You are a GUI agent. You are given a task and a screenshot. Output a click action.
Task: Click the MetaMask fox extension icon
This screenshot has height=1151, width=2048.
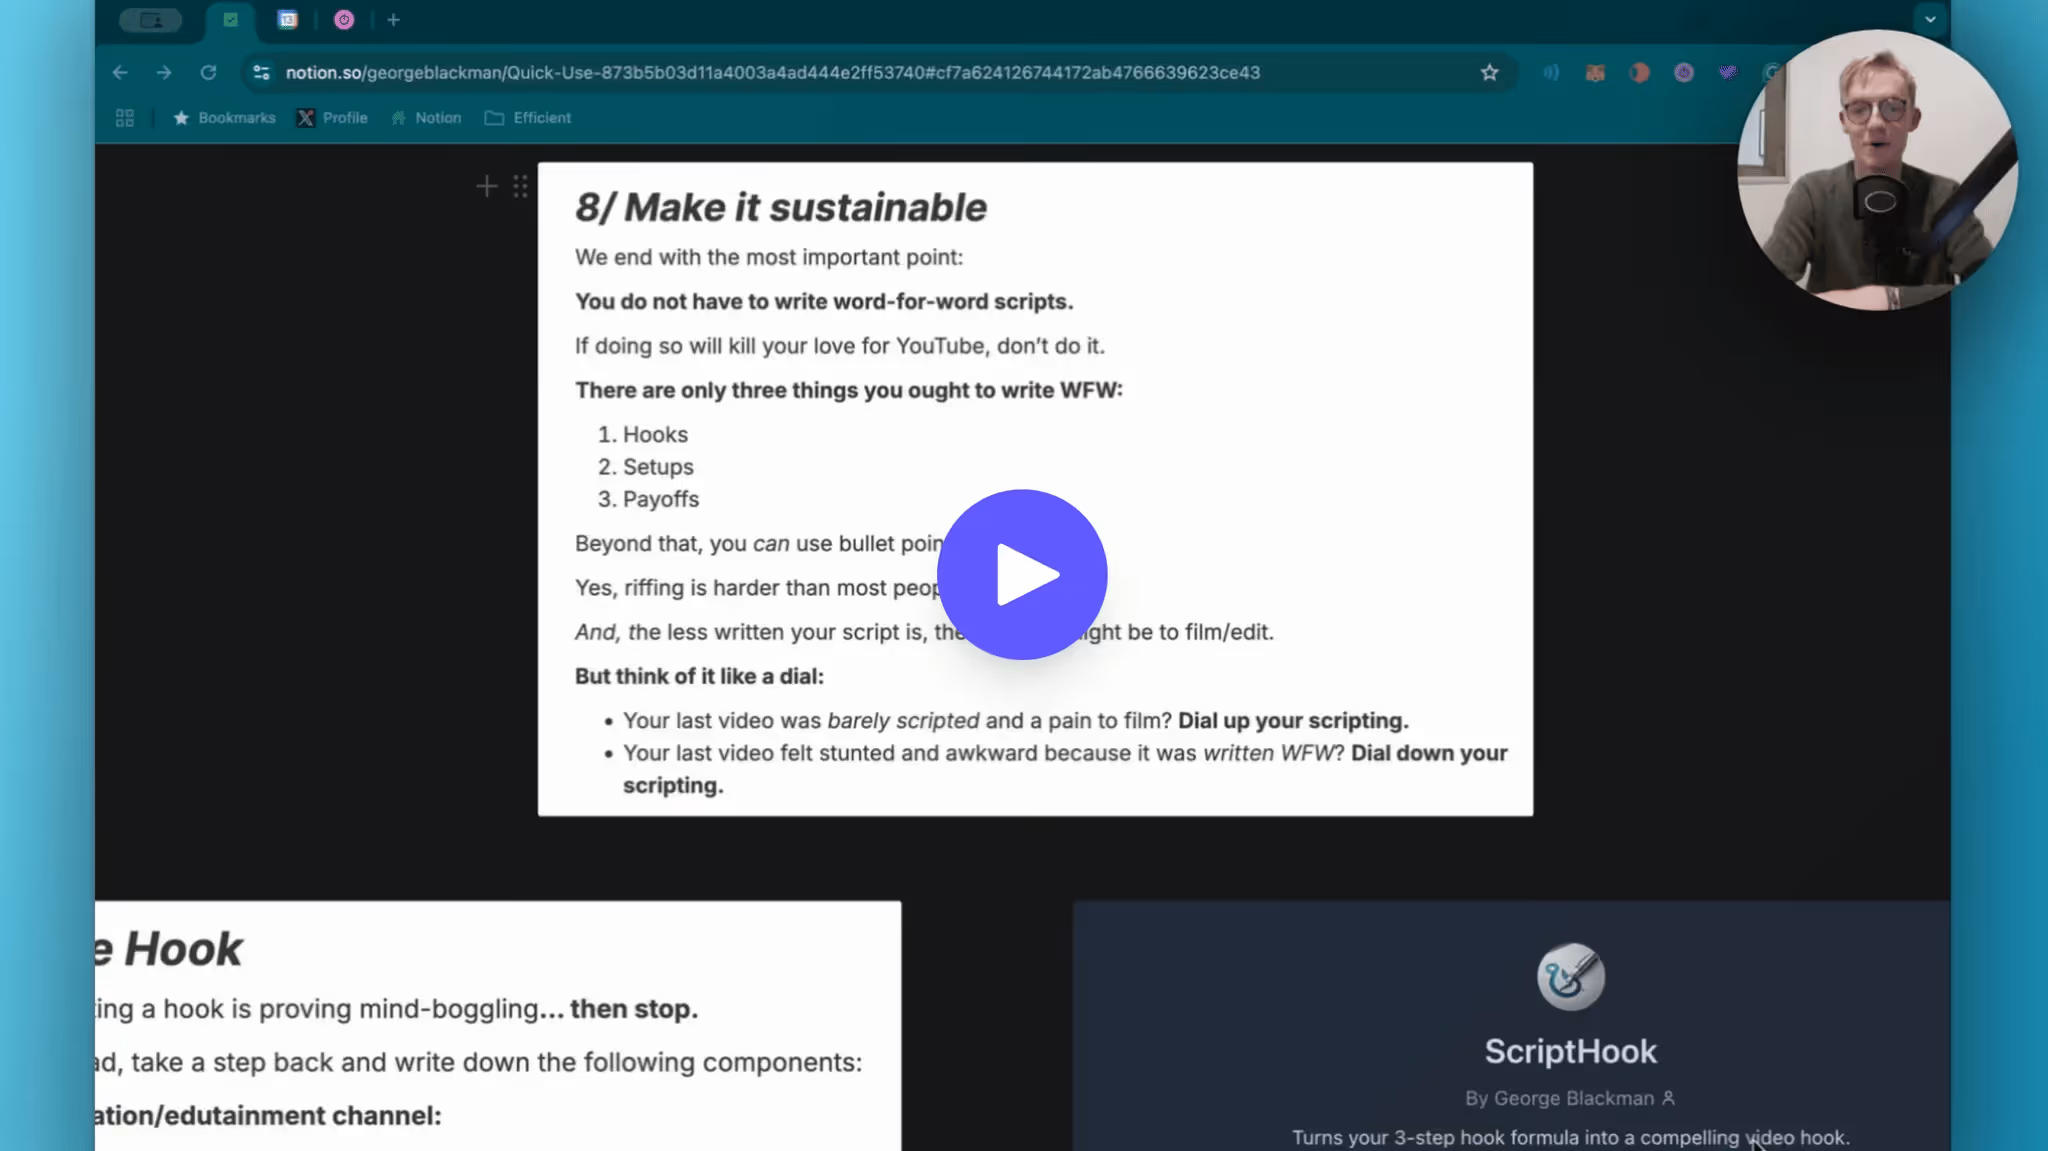coord(1595,72)
